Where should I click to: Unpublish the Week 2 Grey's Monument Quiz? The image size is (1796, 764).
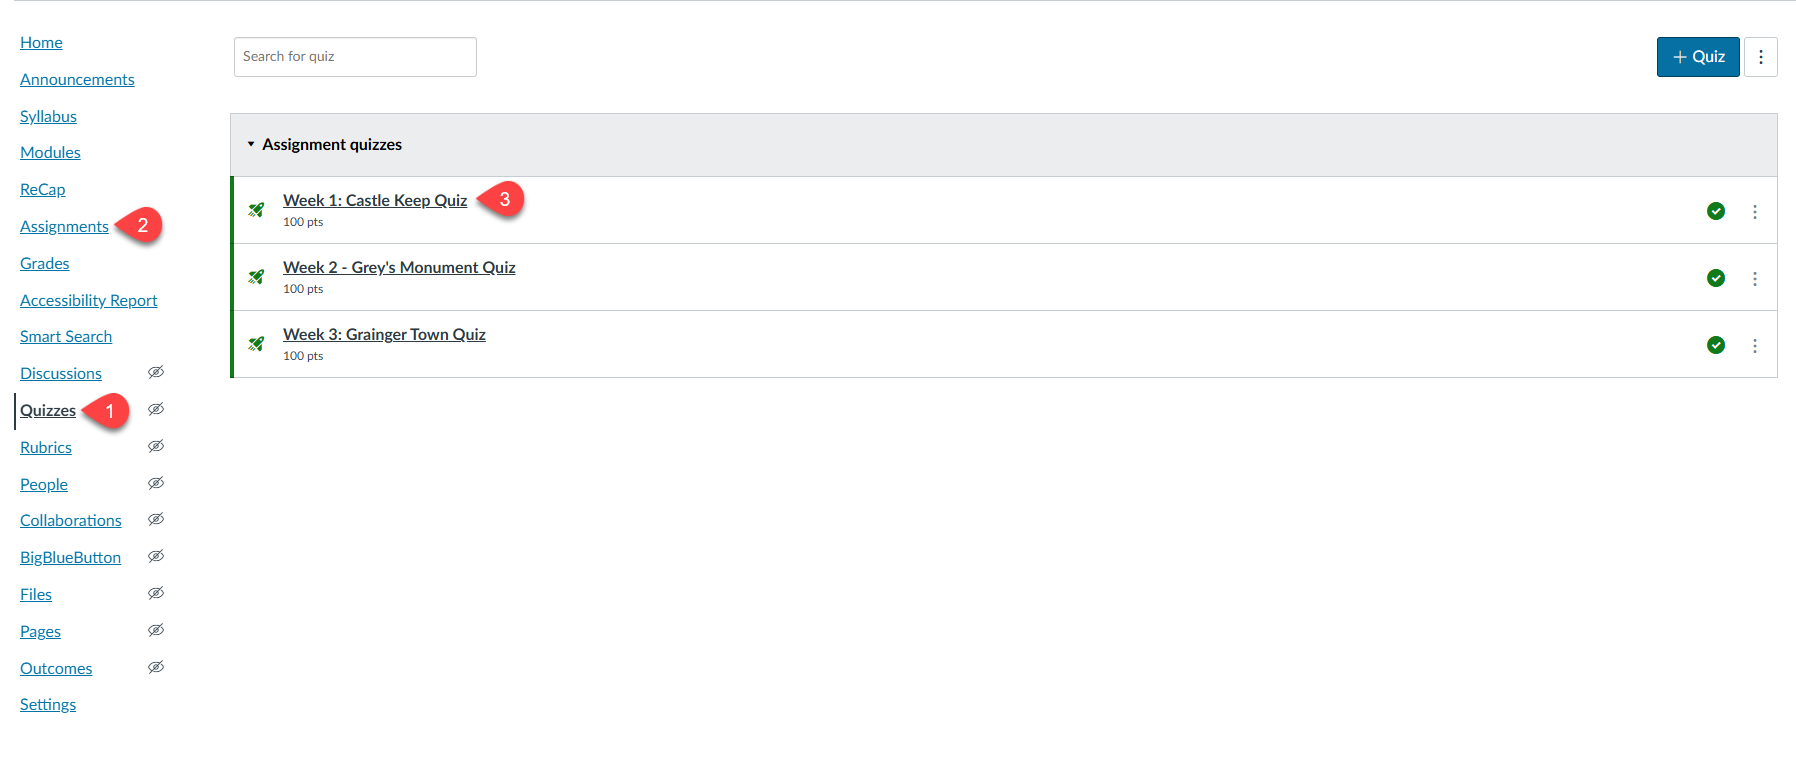click(x=1716, y=278)
